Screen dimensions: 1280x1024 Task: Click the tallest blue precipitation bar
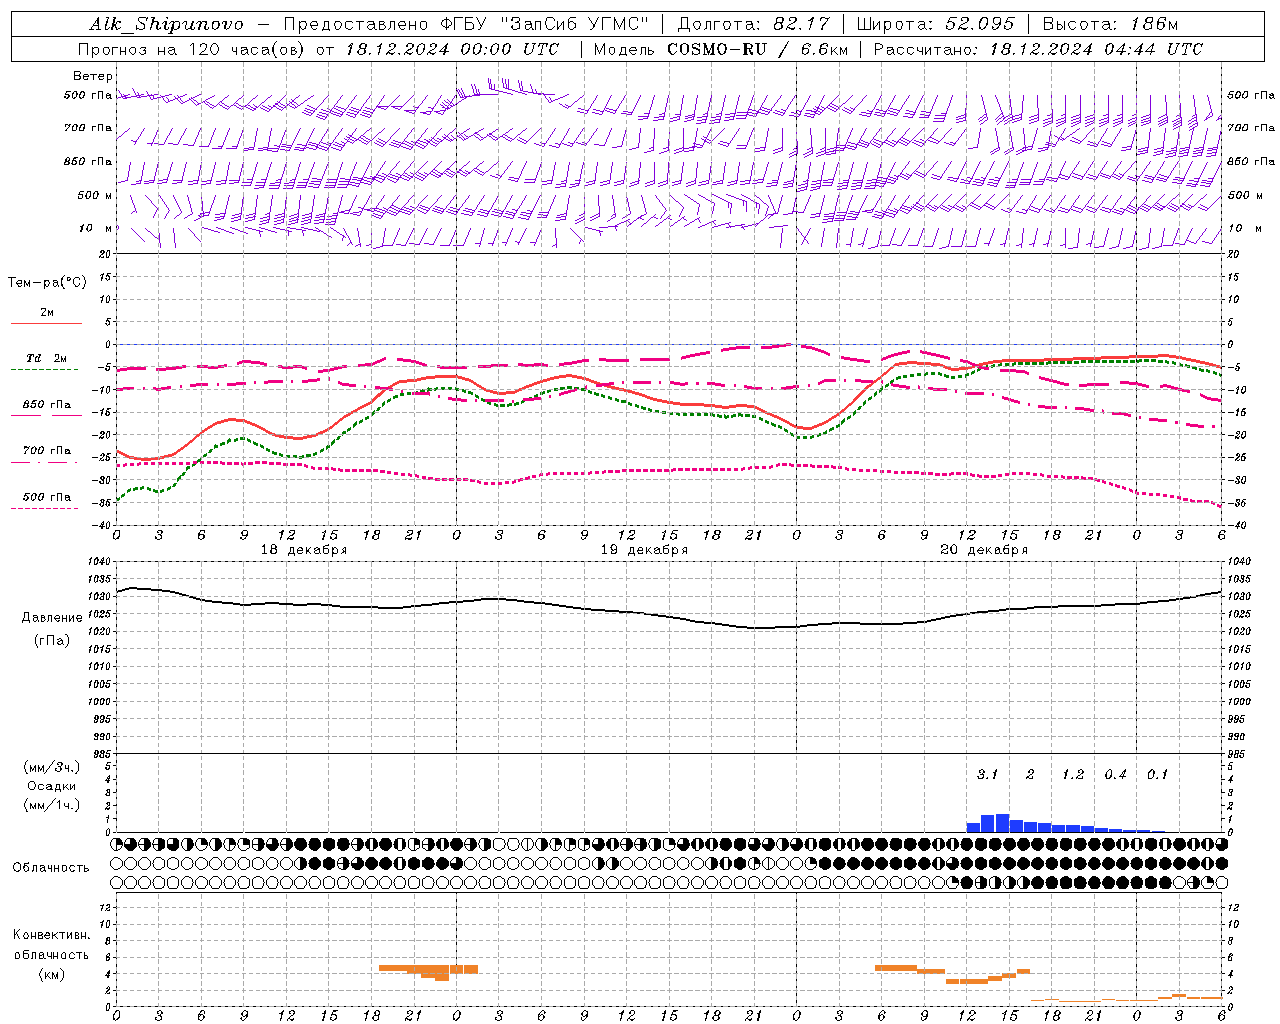click(x=1002, y=823)
